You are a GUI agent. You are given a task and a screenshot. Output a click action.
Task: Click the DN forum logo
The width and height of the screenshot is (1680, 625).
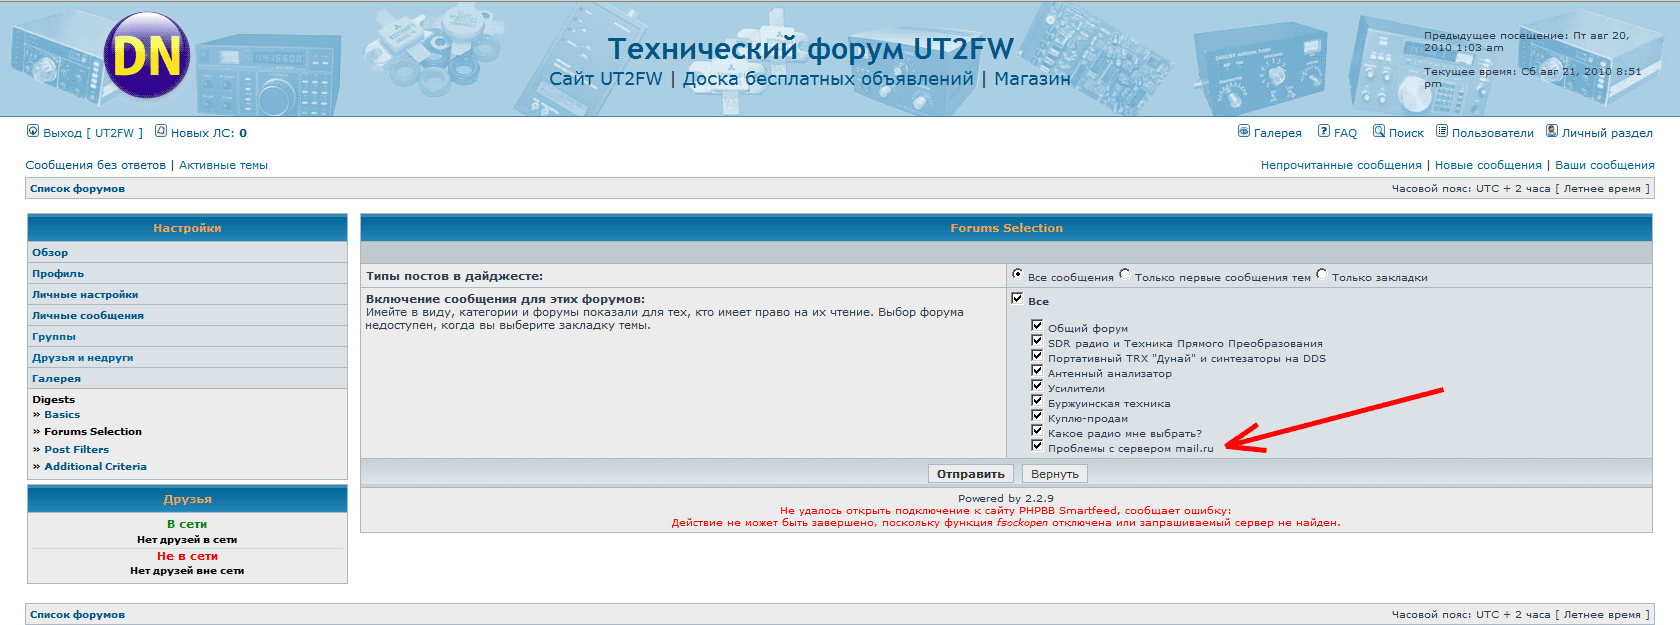pyautogui.click(x=147, y=56)
